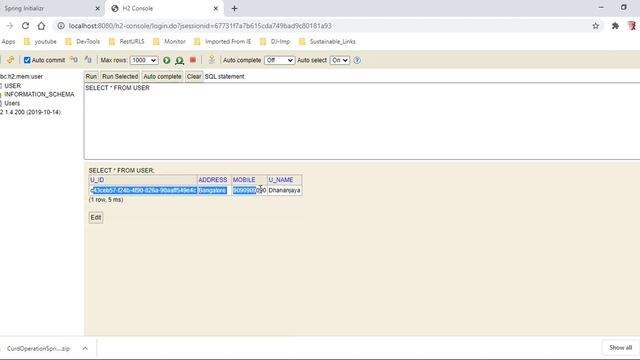Click the Bangalore address cell

click(214, 190)
